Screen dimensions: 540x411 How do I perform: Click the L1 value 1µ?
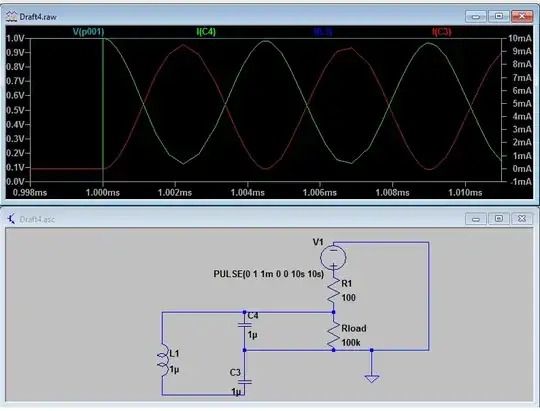(x=174, y=370)
